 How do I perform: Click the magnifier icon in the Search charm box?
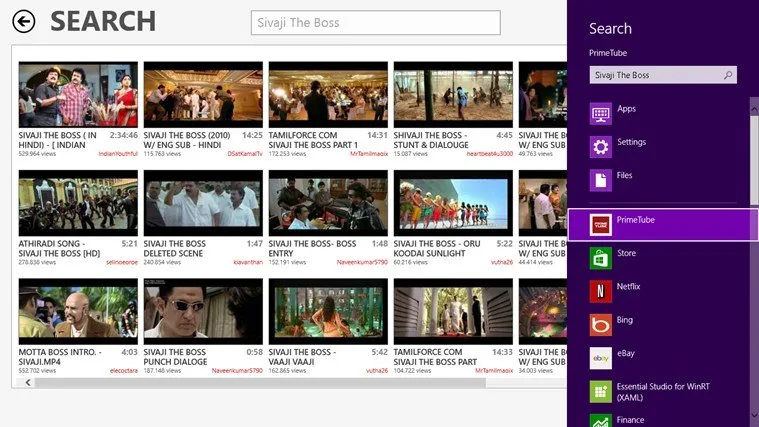(728, 75)
